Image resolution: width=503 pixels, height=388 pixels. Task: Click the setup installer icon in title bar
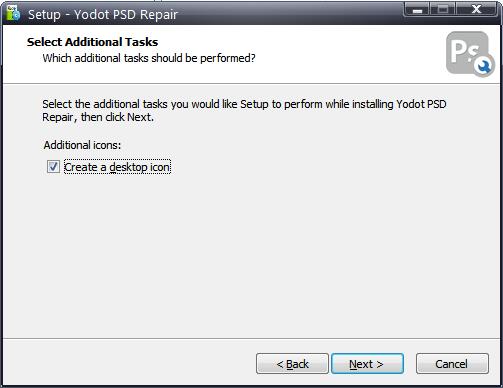coord(13,14)
